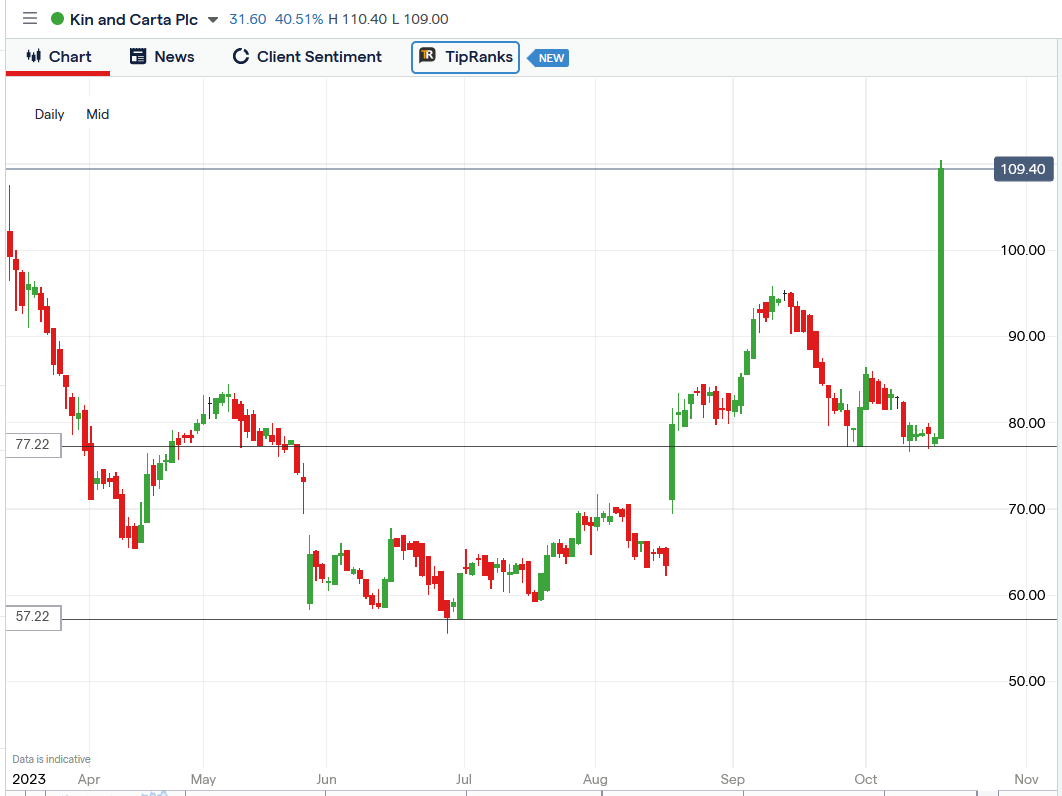Click the TipRanks logo icon
This screenshot has height=796, width=1062.
pyautogui.click(x=427, y=56)
